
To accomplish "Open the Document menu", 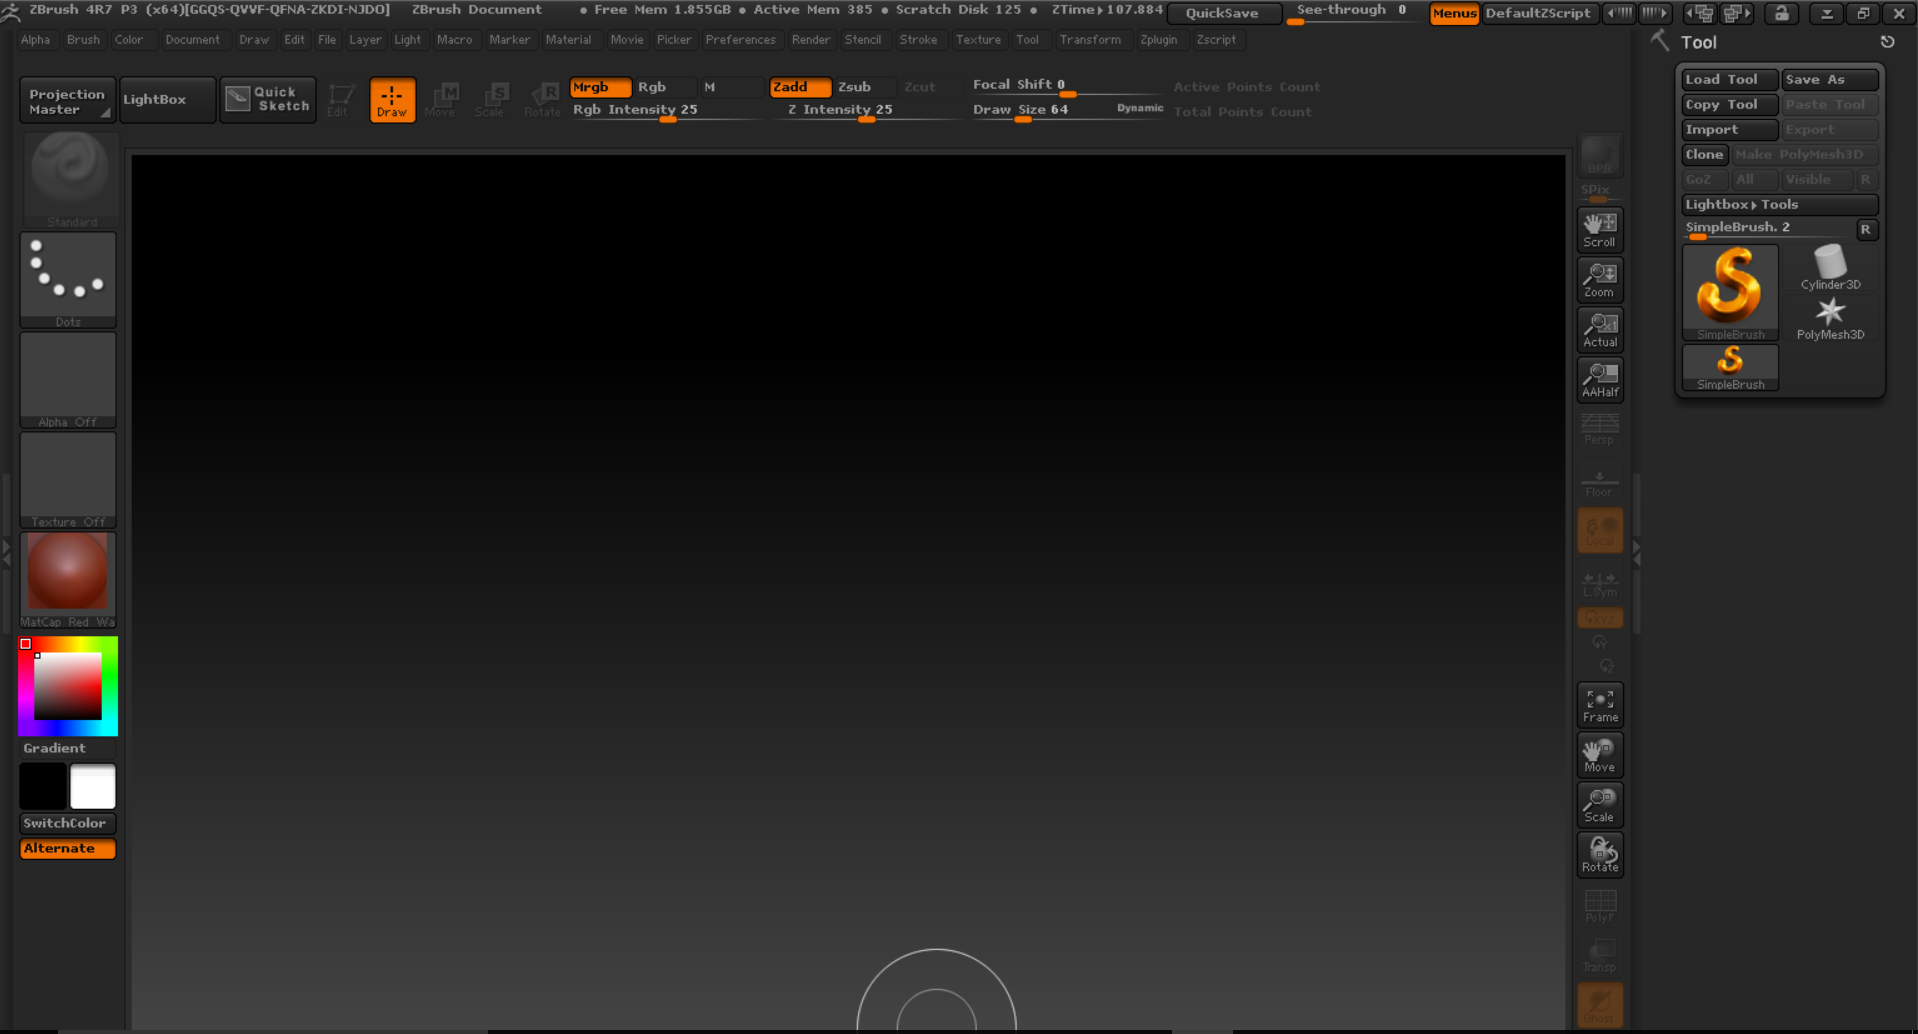I will (x=192, y=40).
